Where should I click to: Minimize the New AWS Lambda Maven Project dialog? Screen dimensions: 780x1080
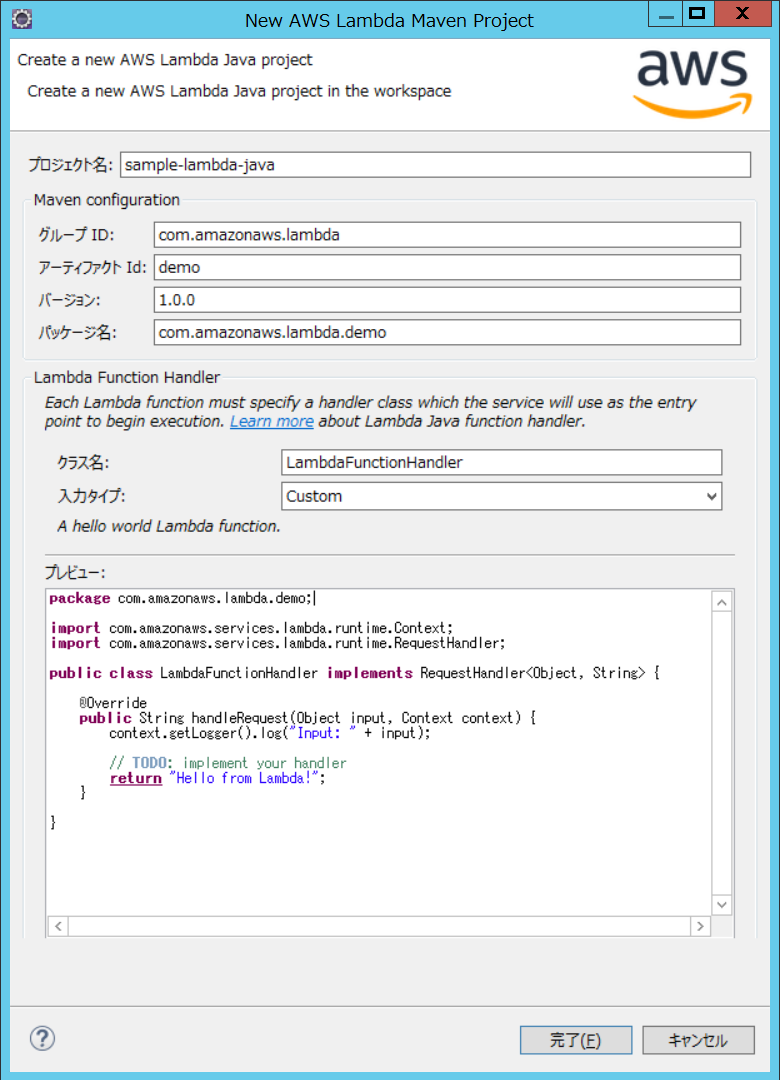pos(666,14)
